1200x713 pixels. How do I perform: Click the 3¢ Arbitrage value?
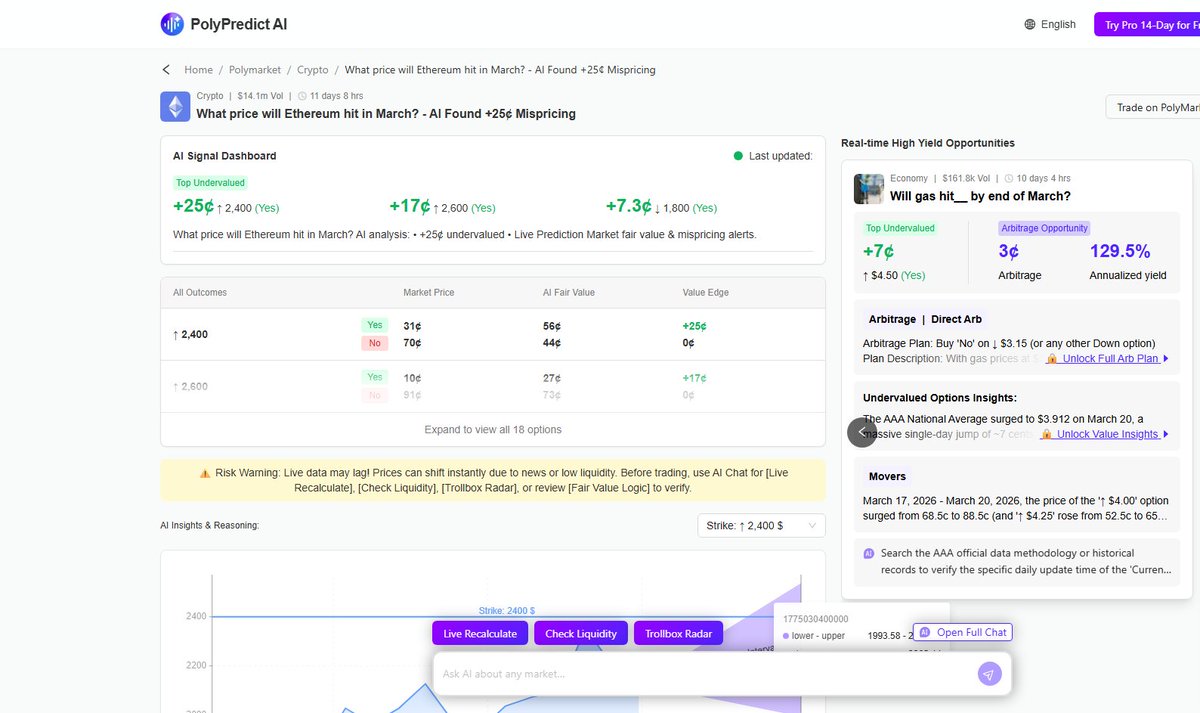(1008, 251)
